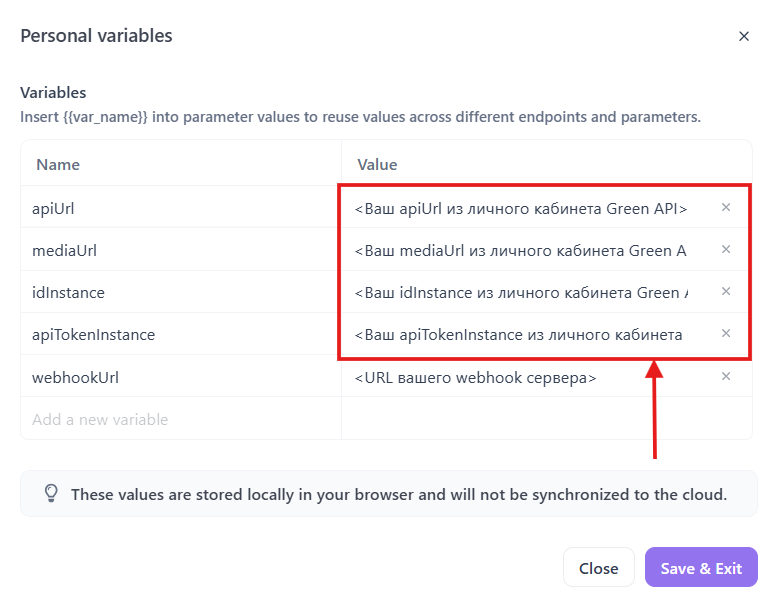Edit the idInstance value field
Screen dimensions: 777x608
520,293
